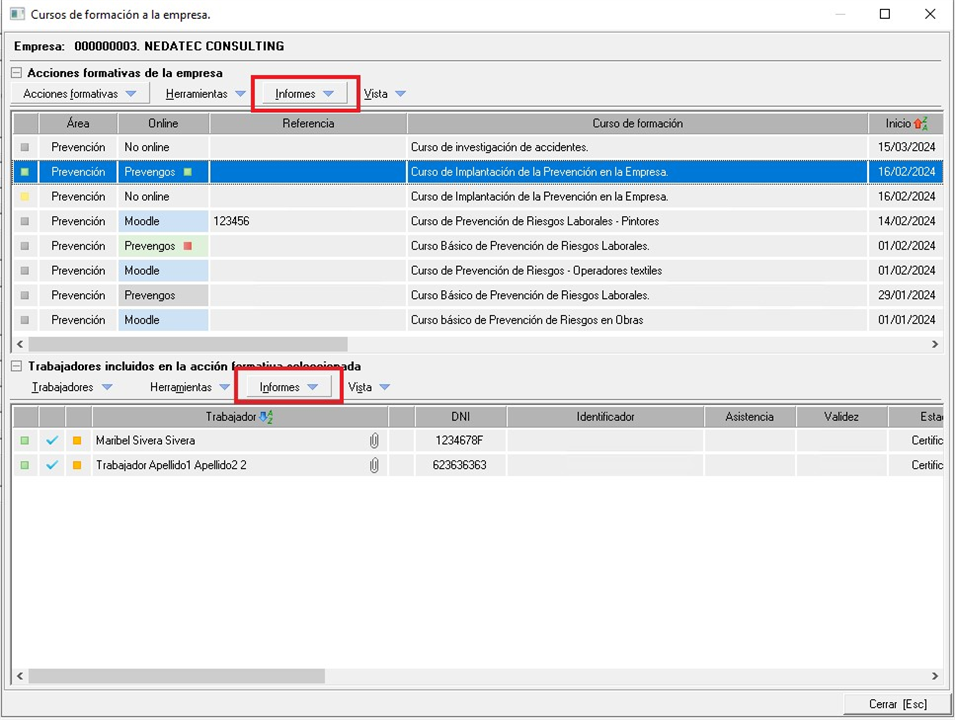Click the green status square beside Maribel Sivera Sivera

25,440
